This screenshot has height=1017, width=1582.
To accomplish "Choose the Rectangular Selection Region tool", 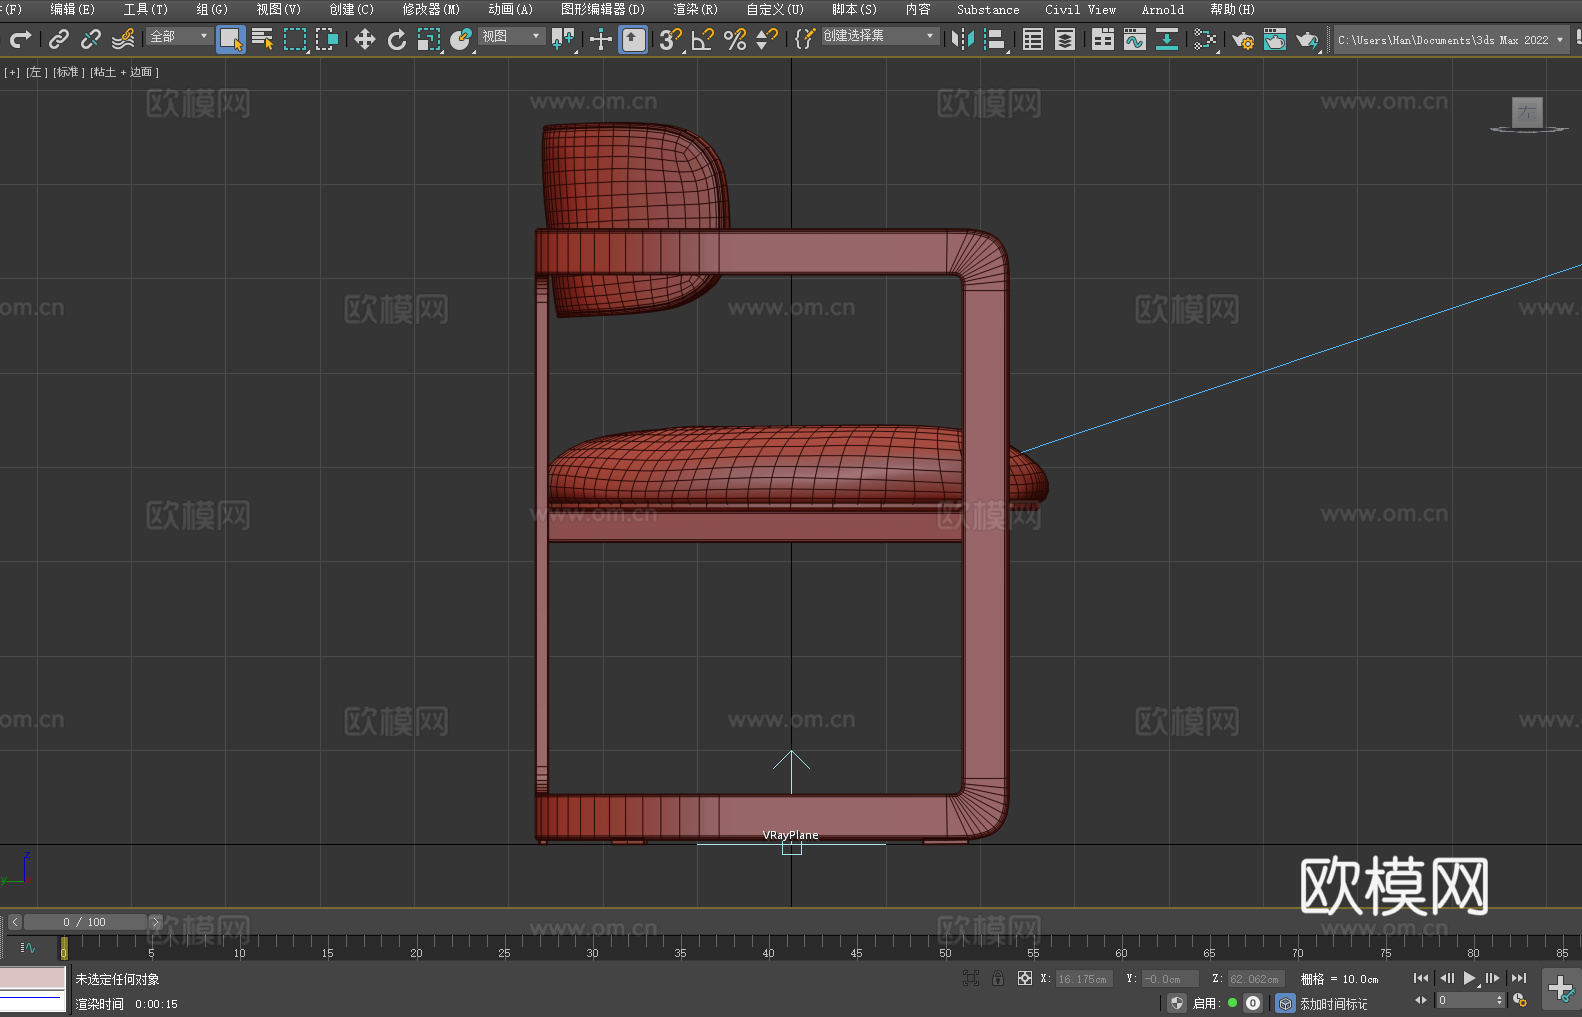I will pos(295,39).
